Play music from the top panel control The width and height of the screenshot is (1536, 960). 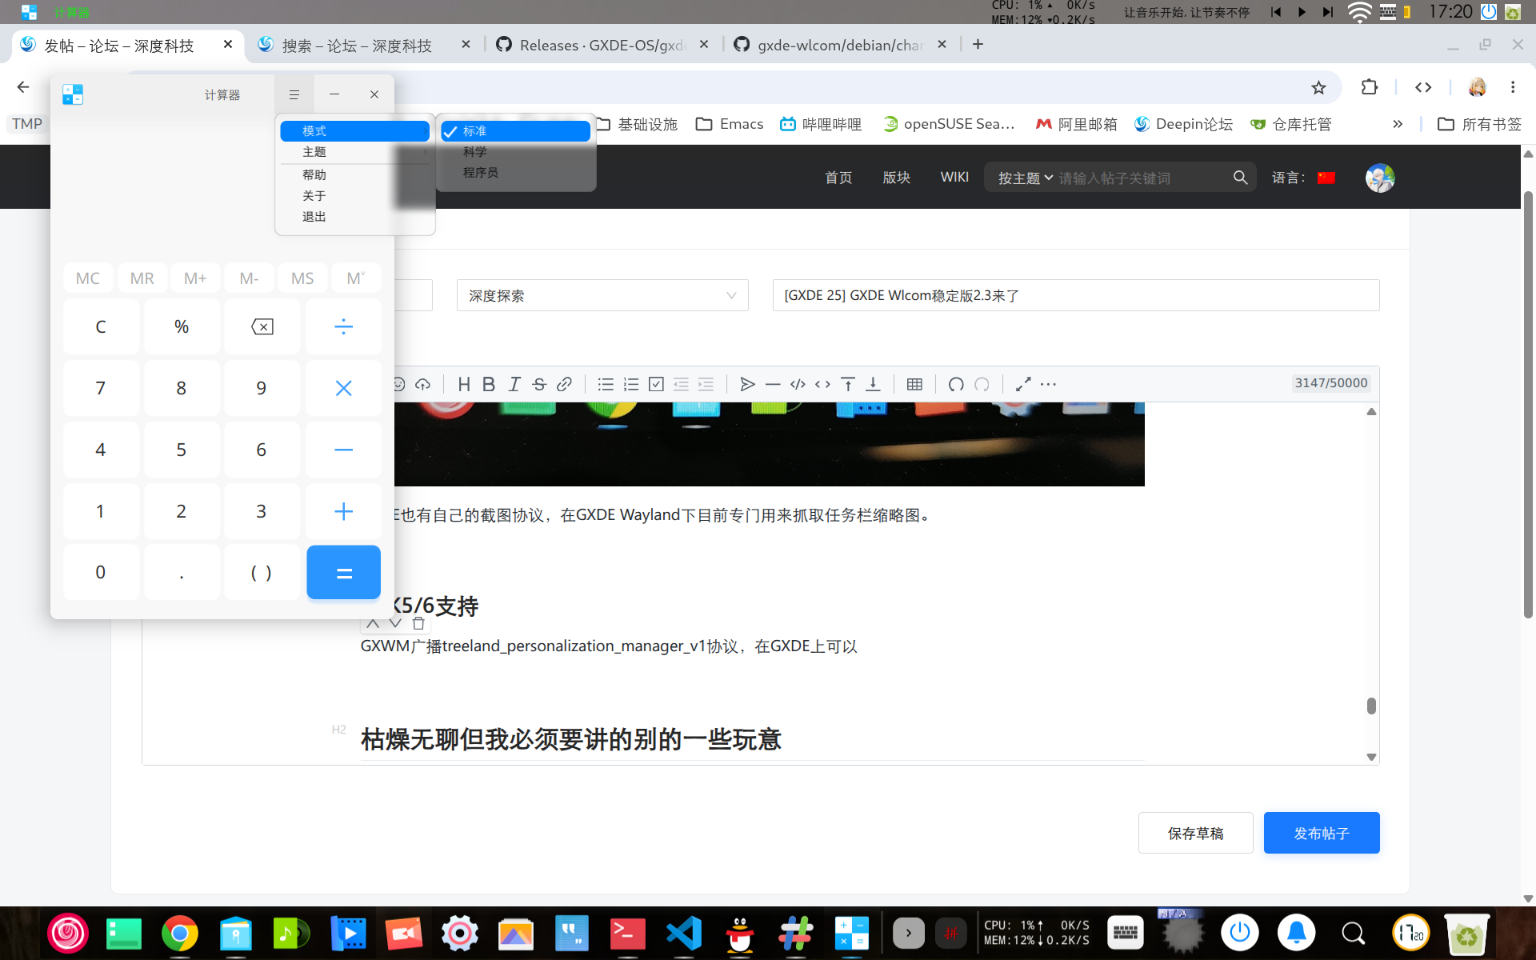(1301, 12)
